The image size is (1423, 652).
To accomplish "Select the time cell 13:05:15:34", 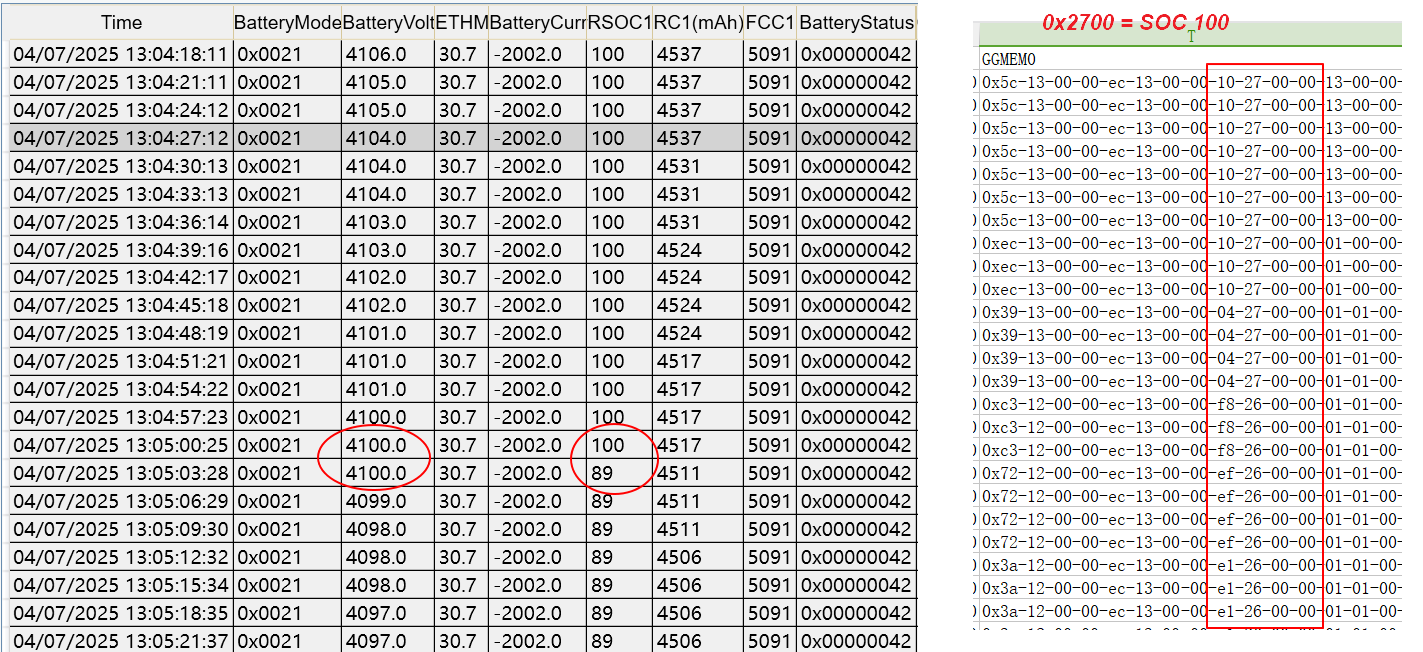I will [x=122, y=585].
